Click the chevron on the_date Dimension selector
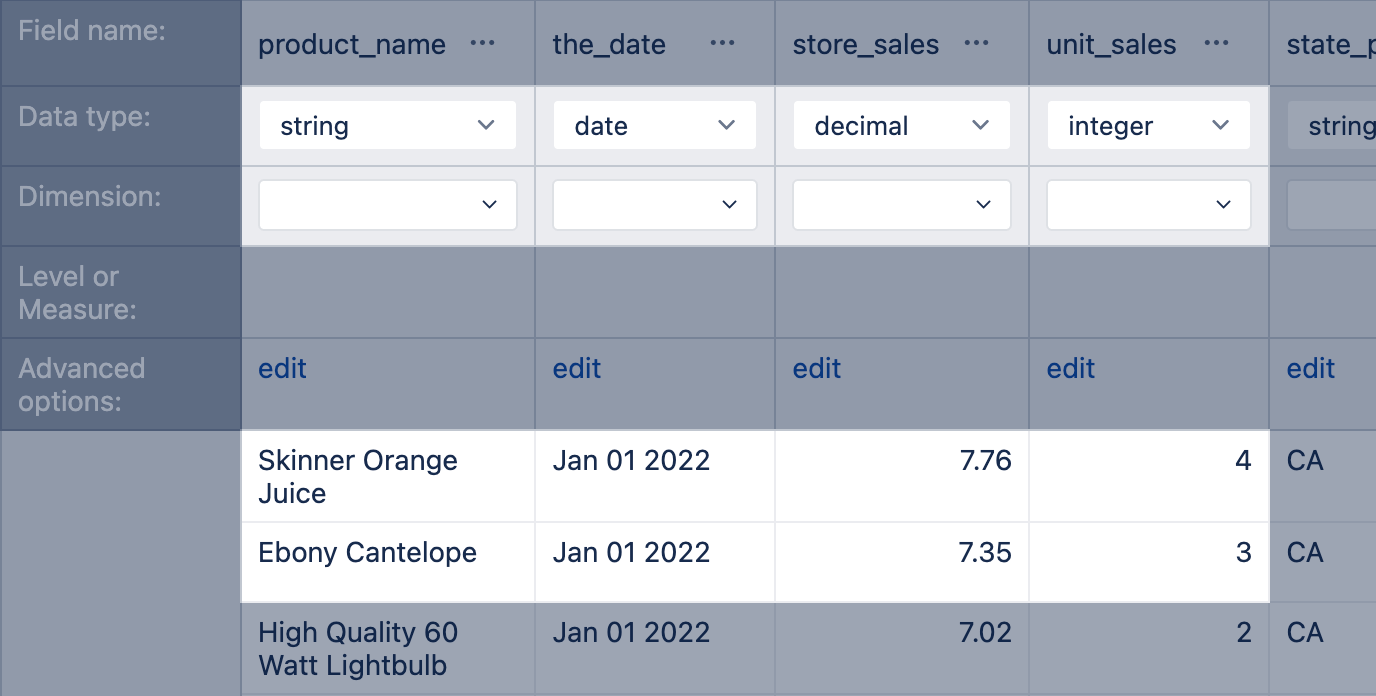 728,204
